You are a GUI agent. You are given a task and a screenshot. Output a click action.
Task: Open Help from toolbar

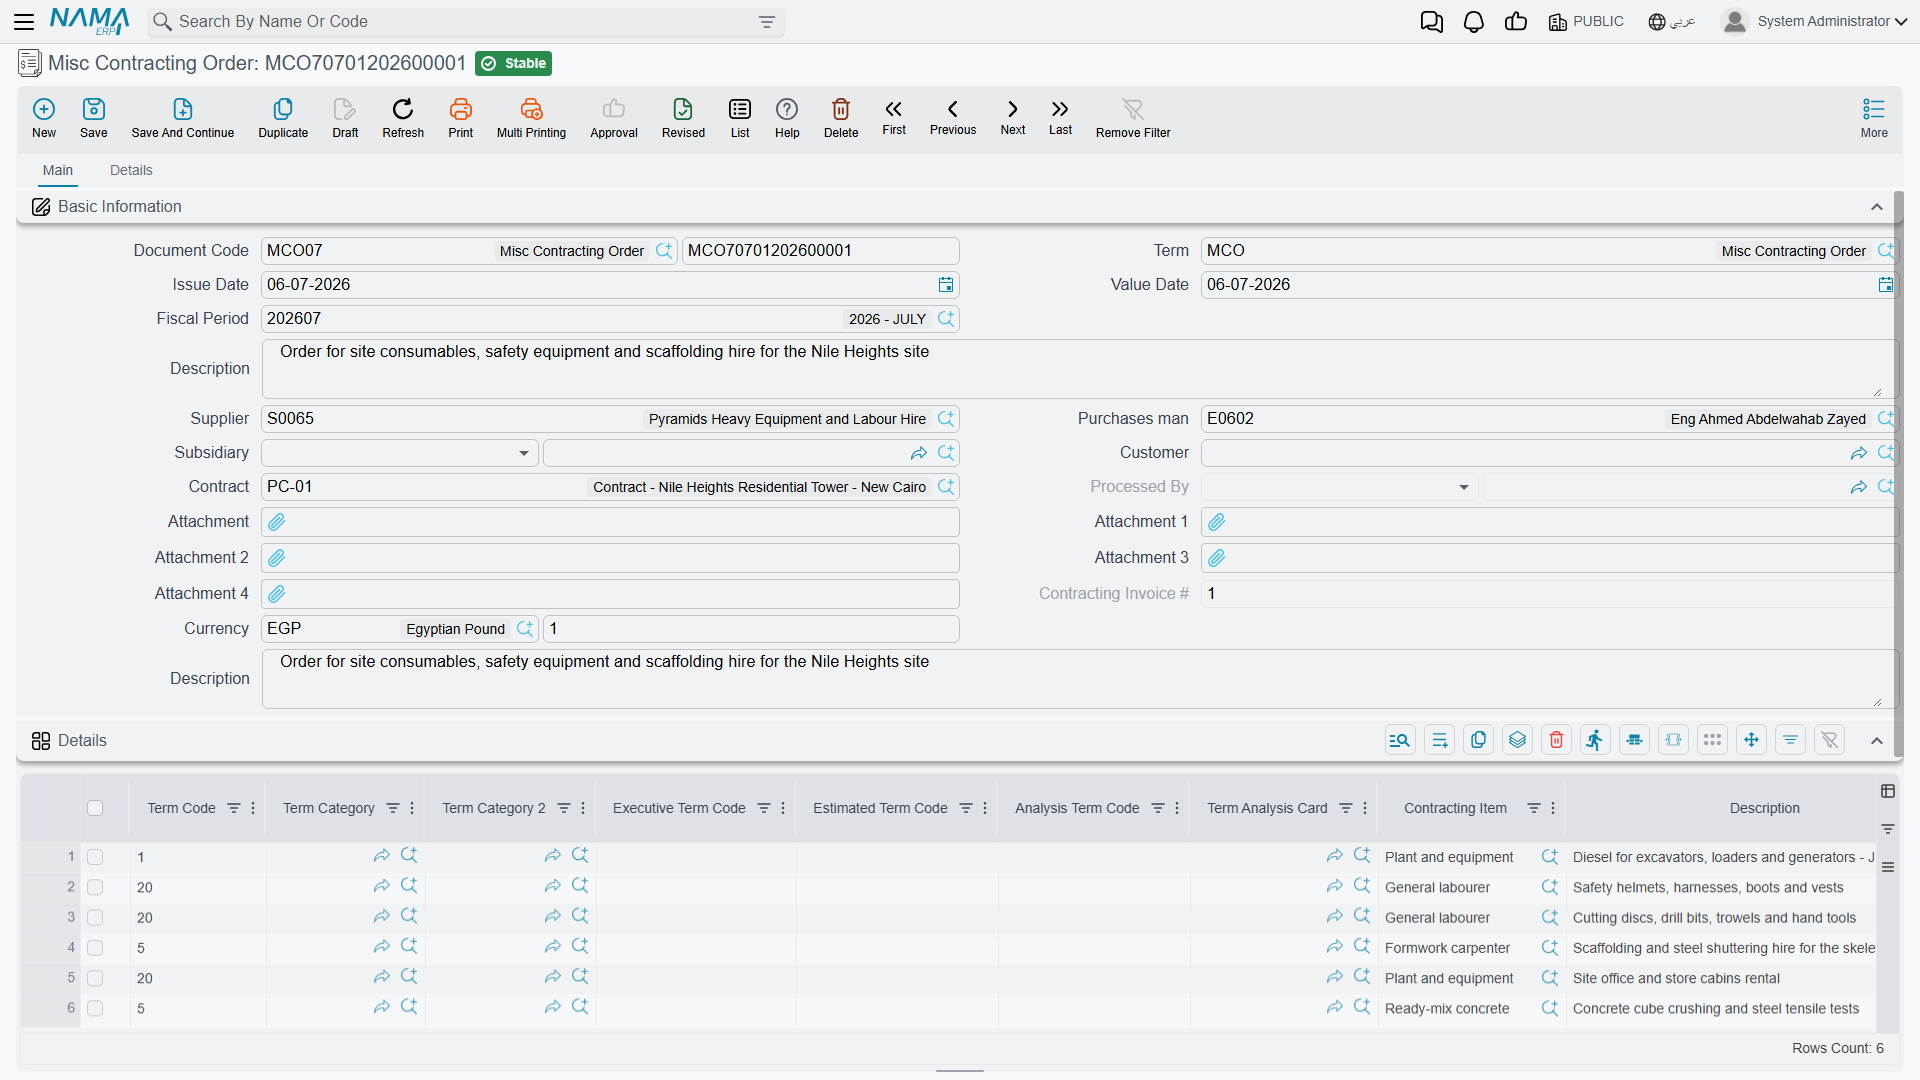coord(787,117)
